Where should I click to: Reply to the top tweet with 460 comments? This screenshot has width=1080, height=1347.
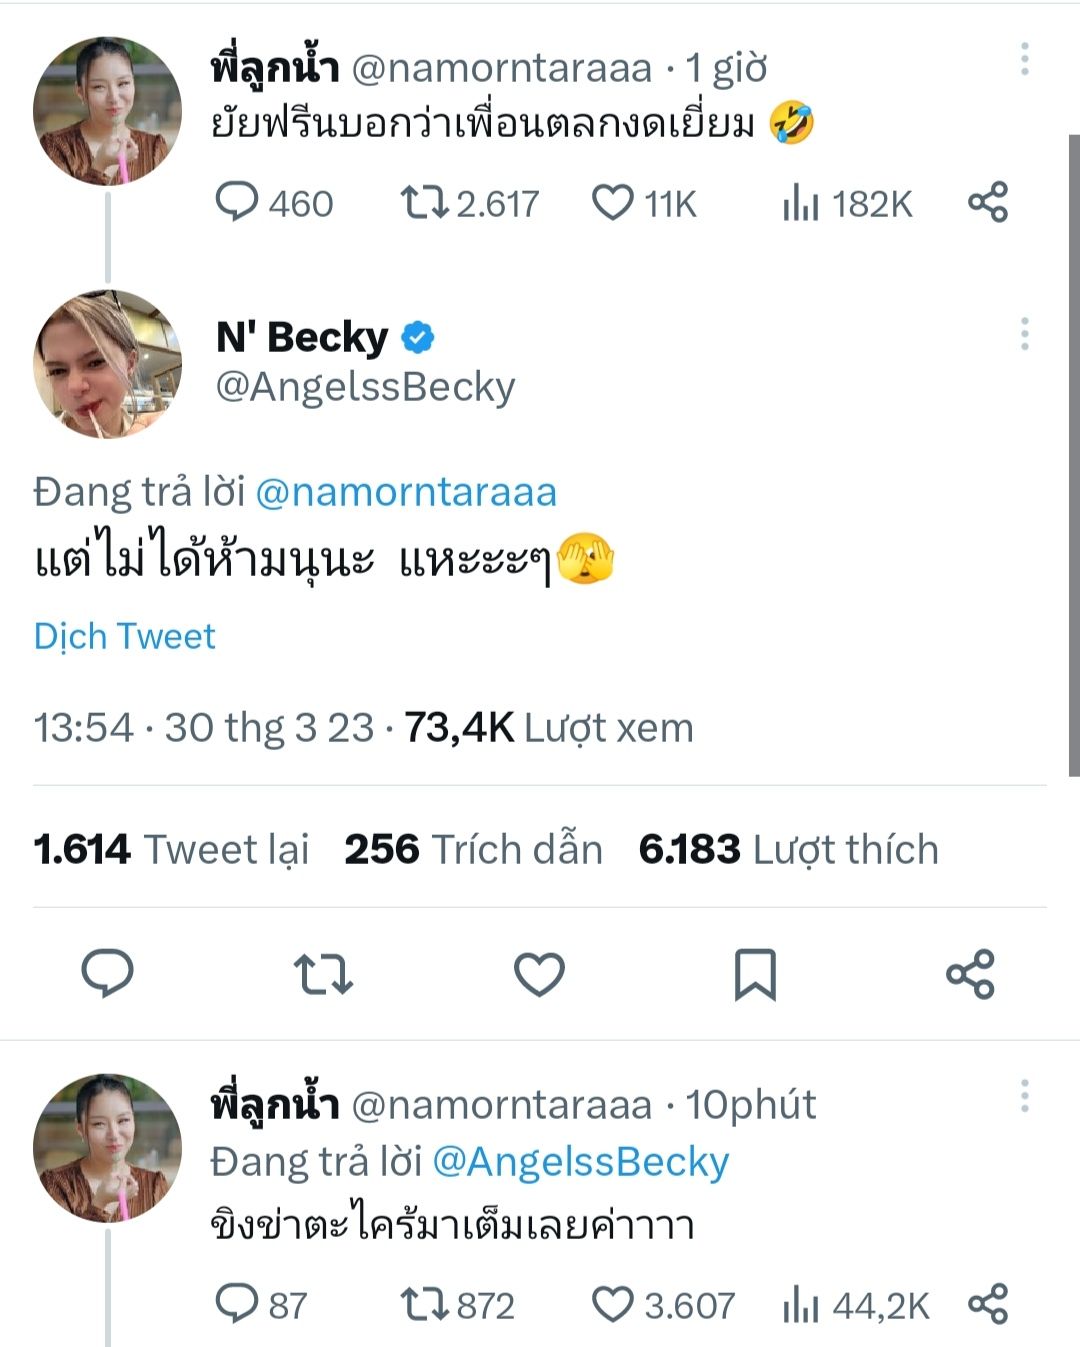tap(237, 203)
